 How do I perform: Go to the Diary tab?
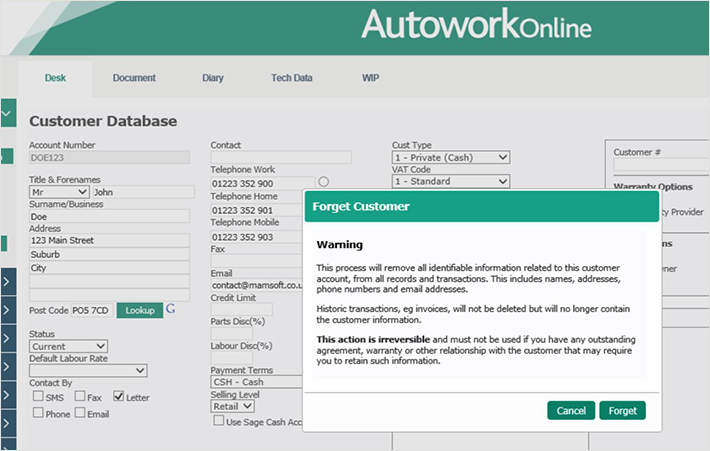coord(213,78)
